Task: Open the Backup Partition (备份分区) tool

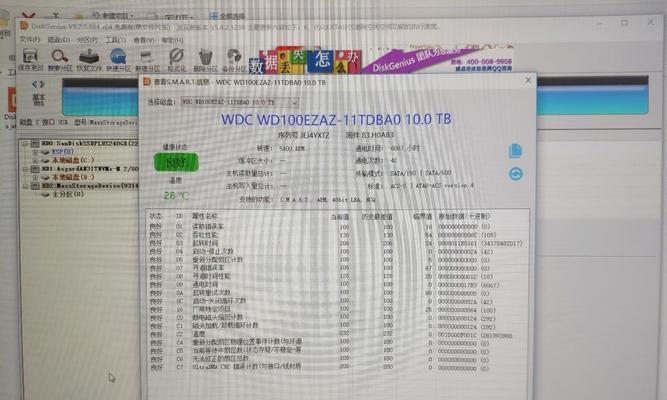Action: pos(234,60)
